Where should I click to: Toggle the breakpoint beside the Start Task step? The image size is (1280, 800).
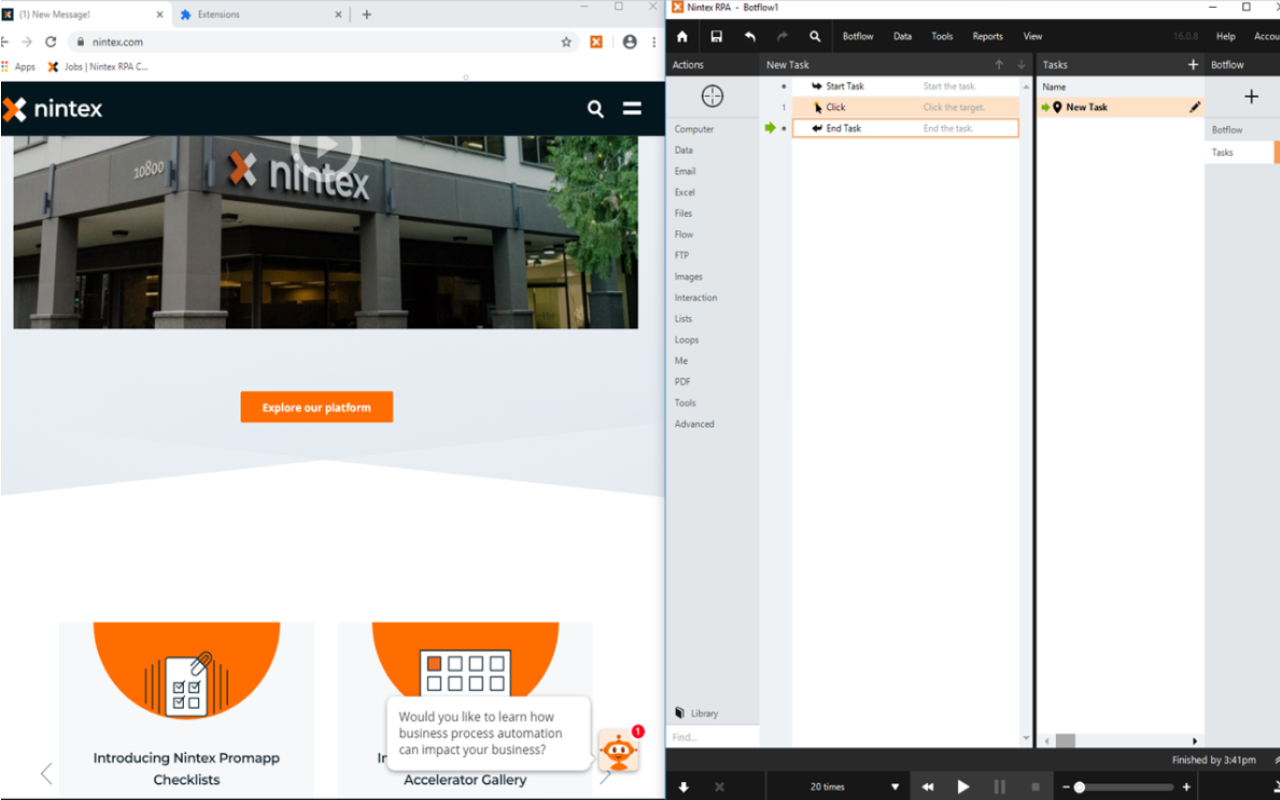click(784, 85)
